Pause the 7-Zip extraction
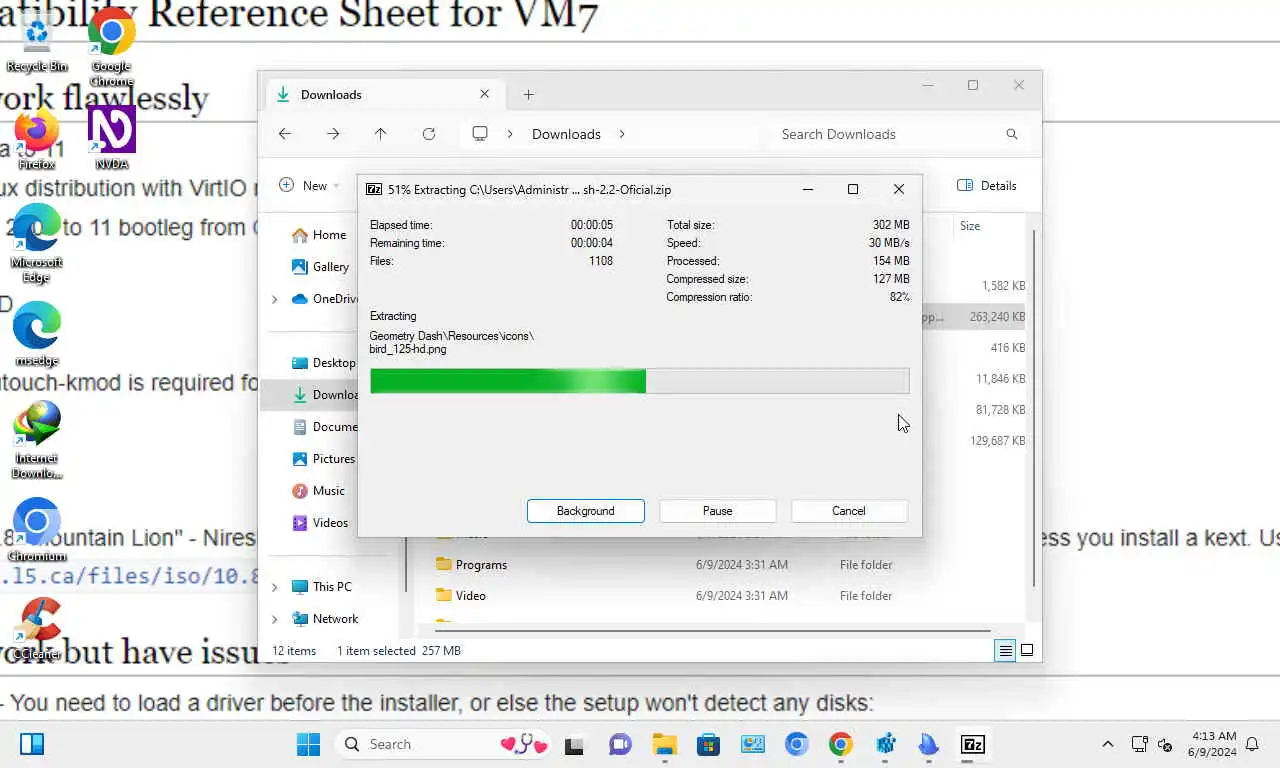The height and width of the screenshot is (768, 1280). [x=717, y=511]
